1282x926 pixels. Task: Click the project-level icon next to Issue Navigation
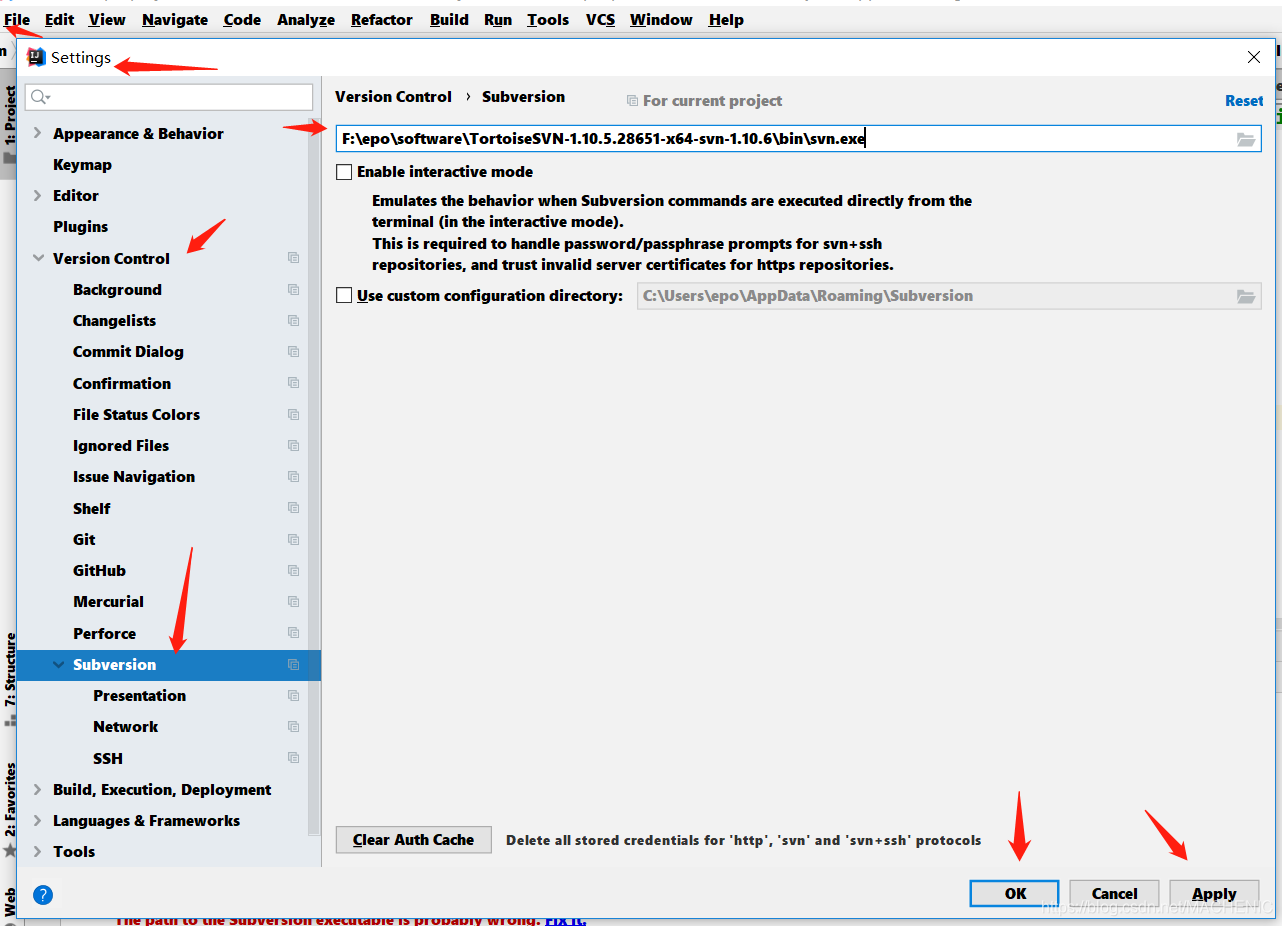[293, 477]
